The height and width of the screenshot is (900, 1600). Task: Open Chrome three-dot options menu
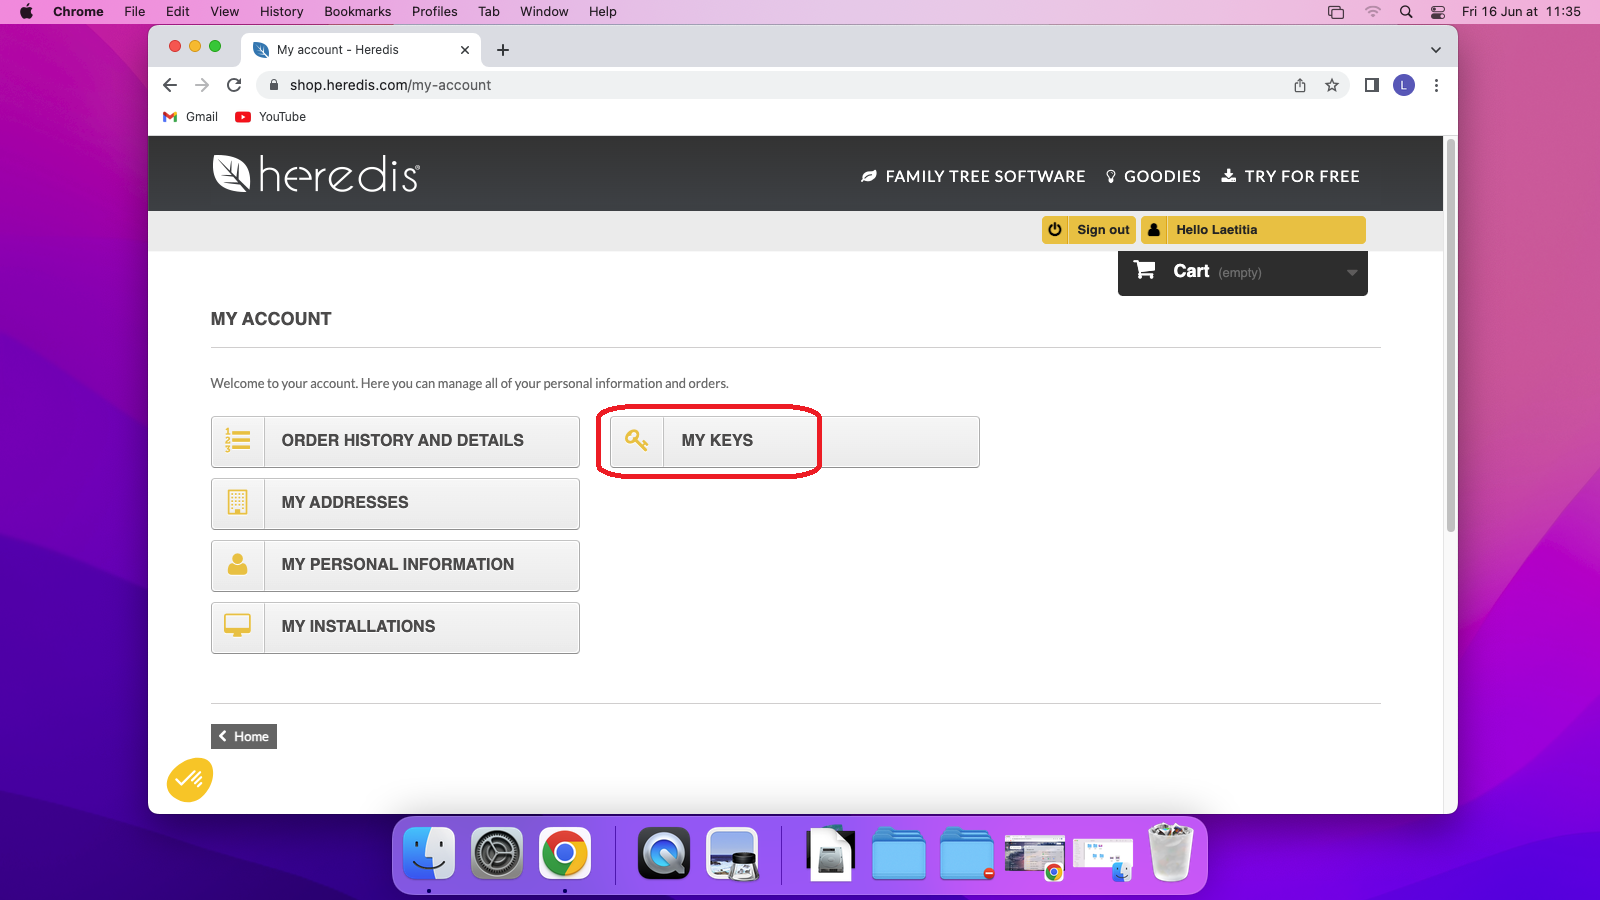tap(1436, 85)
